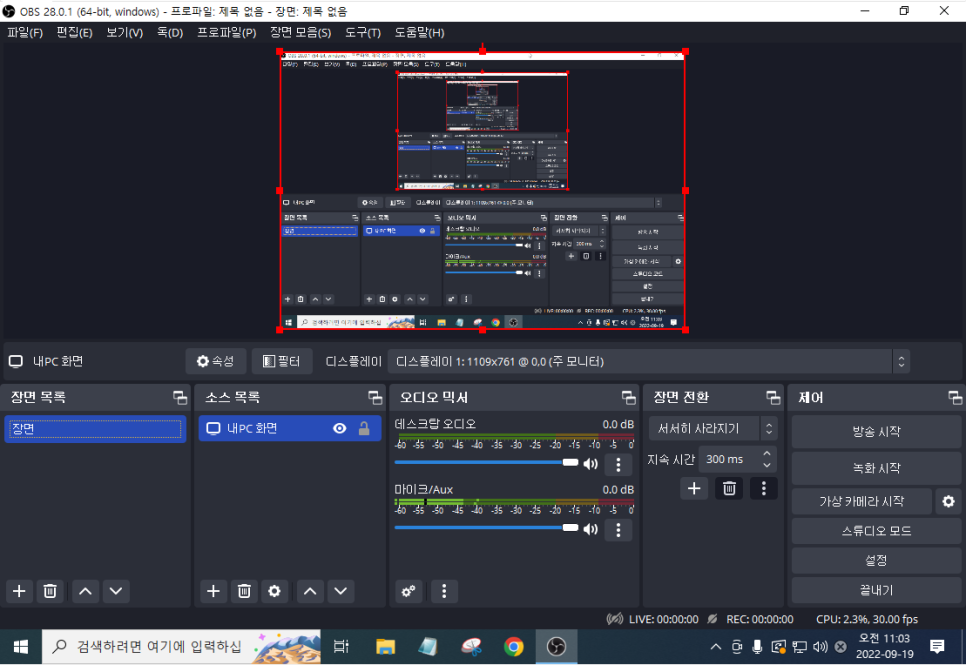Select the 장면 item in scene list
966x665 pixels.
pyautogui.click(x=95, y=428)
